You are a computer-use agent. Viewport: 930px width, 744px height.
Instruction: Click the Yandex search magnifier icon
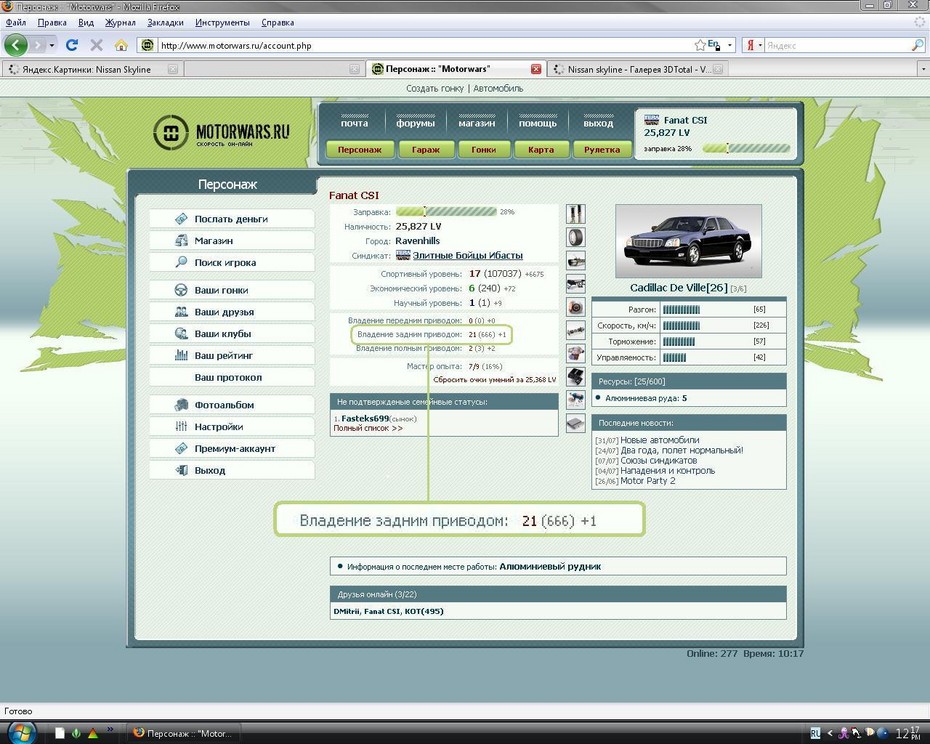917,45
